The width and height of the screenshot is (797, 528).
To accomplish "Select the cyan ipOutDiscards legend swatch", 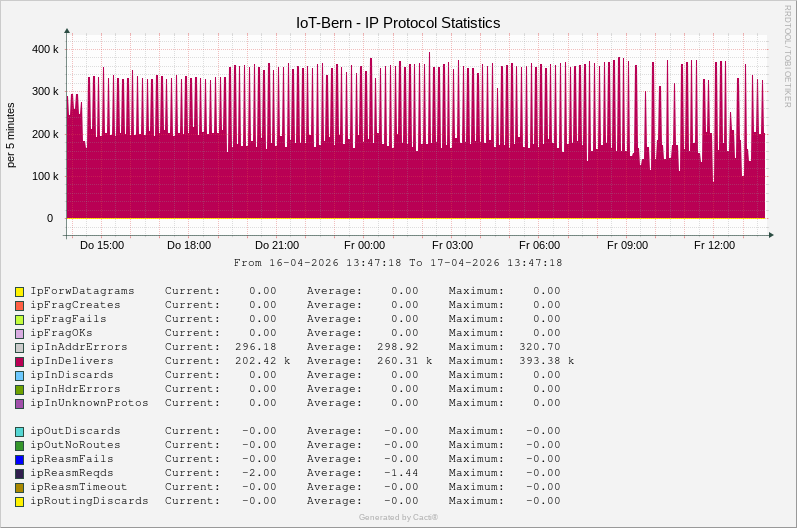I will pyautogui.click(x=19, y=431).
